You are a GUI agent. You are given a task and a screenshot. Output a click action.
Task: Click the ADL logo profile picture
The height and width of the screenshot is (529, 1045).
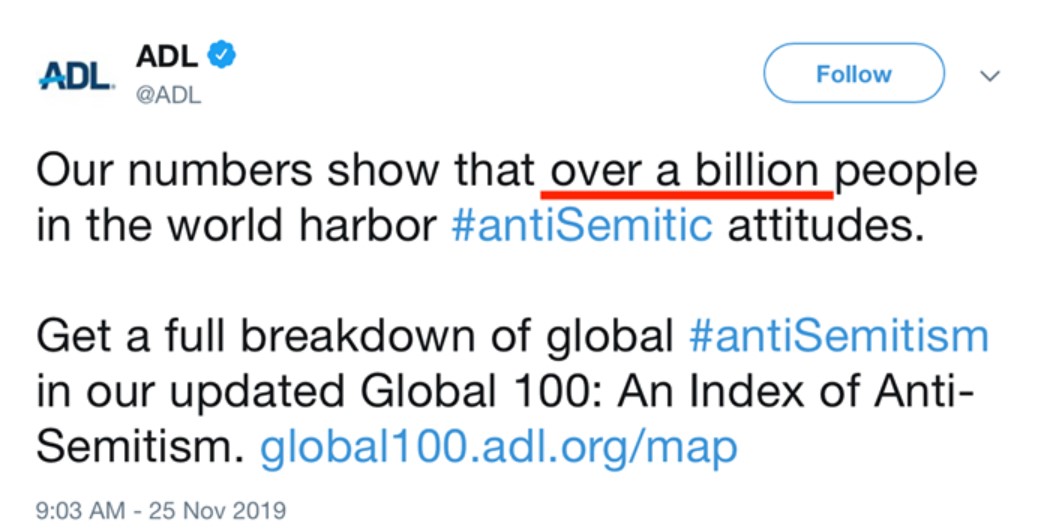76,76
